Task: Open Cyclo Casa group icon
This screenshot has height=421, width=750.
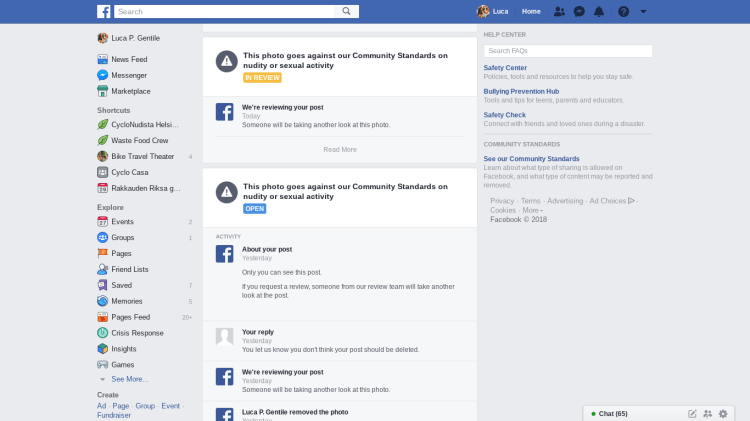Action: point(102,172)
